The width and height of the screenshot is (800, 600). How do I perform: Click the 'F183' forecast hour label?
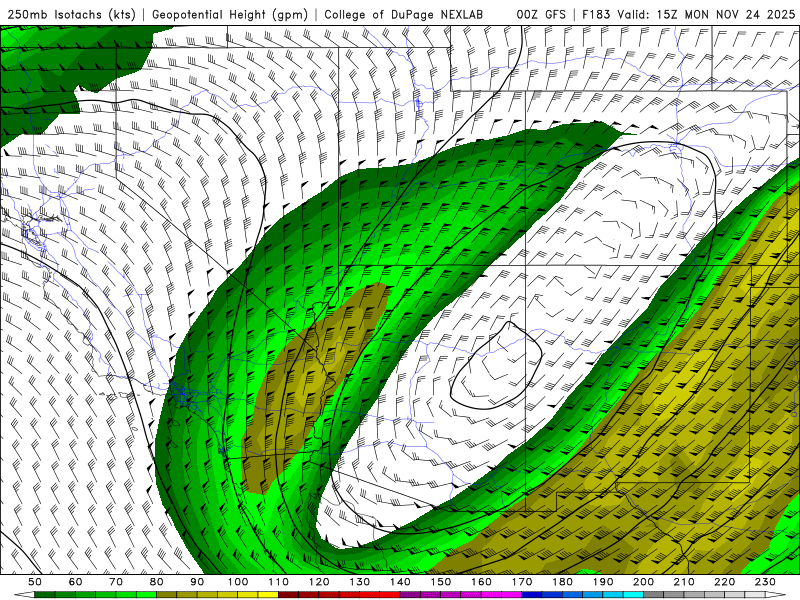[x=596, y=15]
